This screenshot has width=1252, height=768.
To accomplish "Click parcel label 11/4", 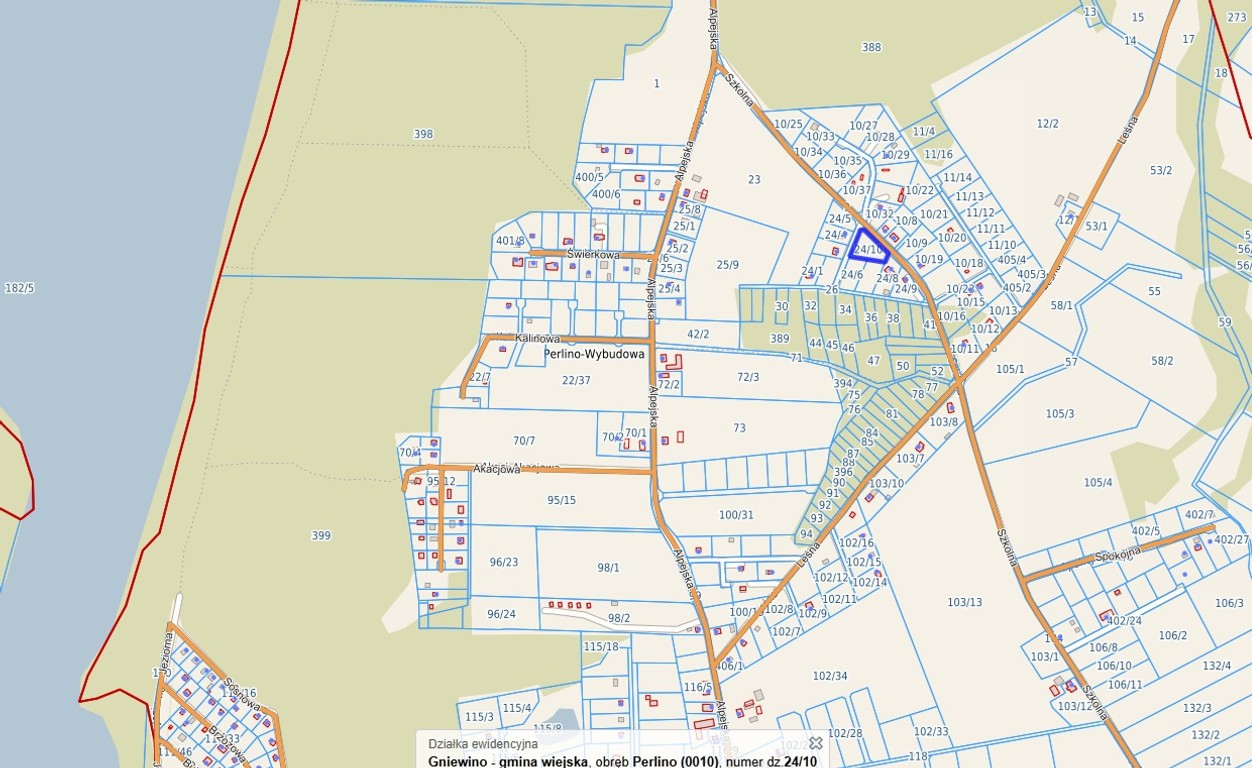I will coord(924,132).
